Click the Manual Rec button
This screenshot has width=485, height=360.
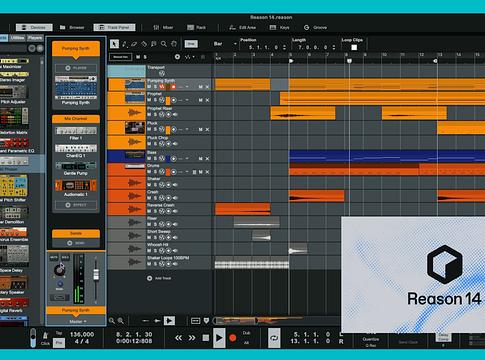tap(121, 57)
